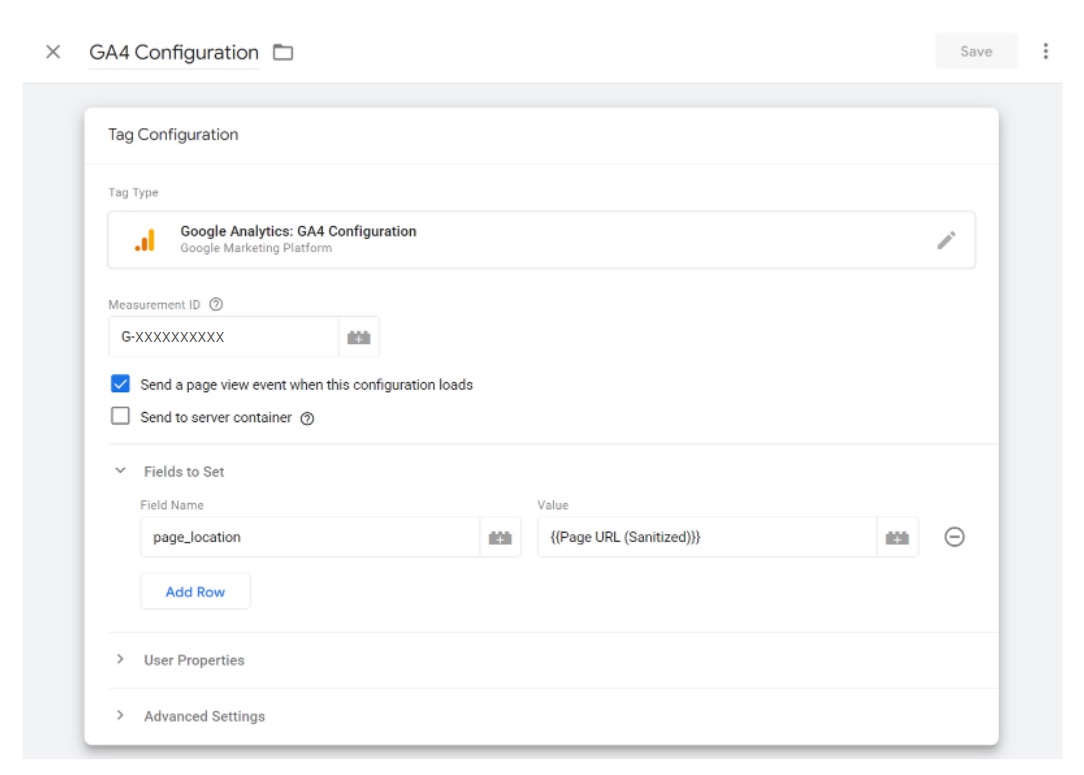Viewport: 1084px width, 775px height.
Task: Click the Measurement ID input field
Action: [223, 338]
